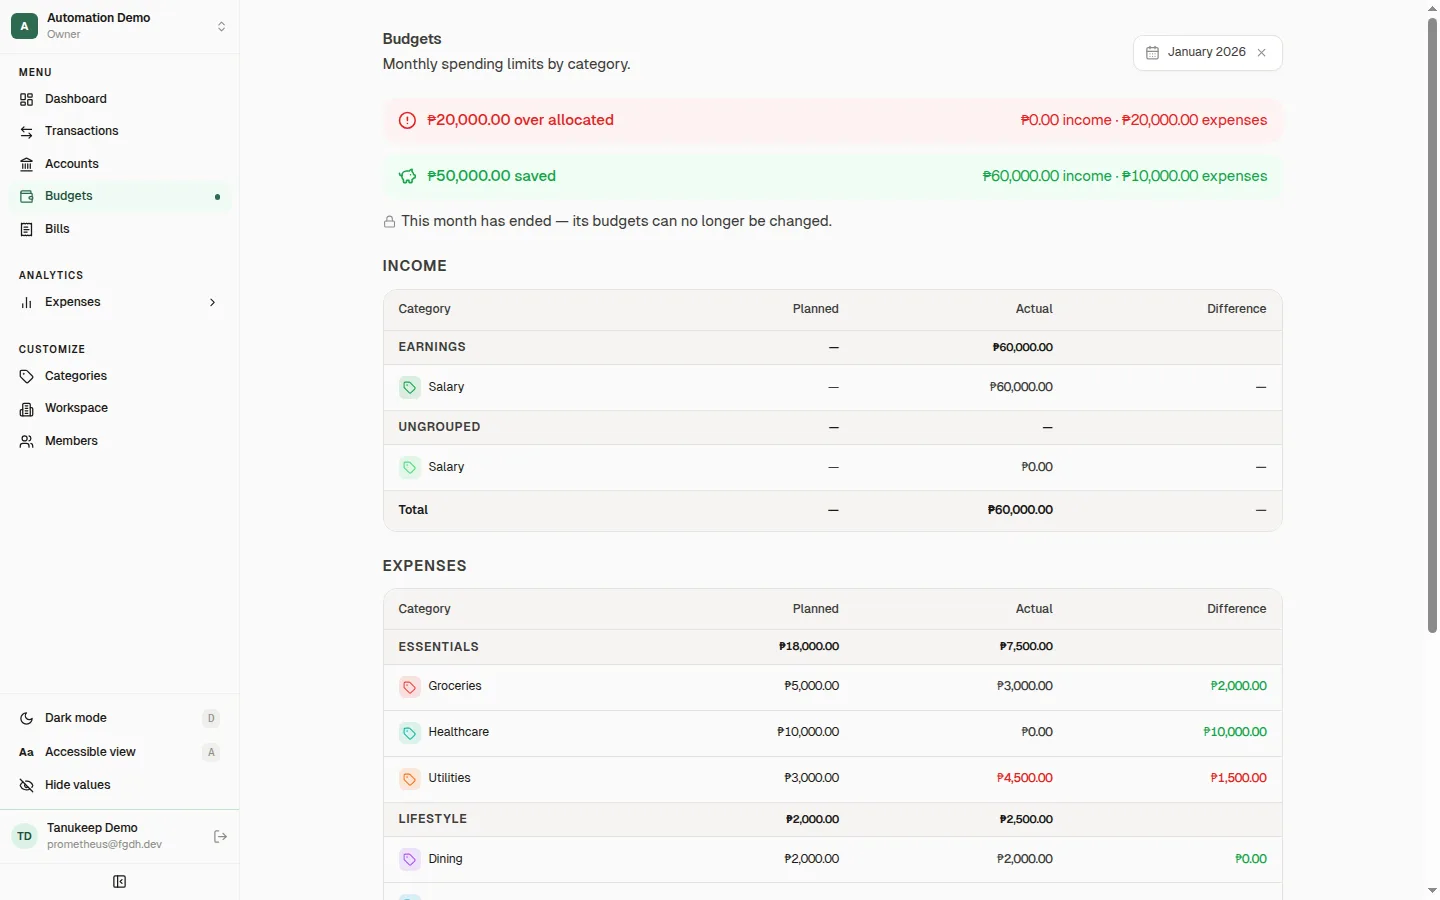Click the over allocated warning icon
1440x900 pixels.
coord(407,120)
